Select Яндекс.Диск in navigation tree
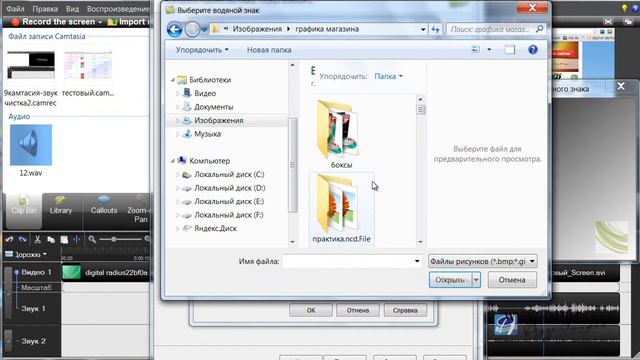The image size is (640, 360). pos(215,228)
